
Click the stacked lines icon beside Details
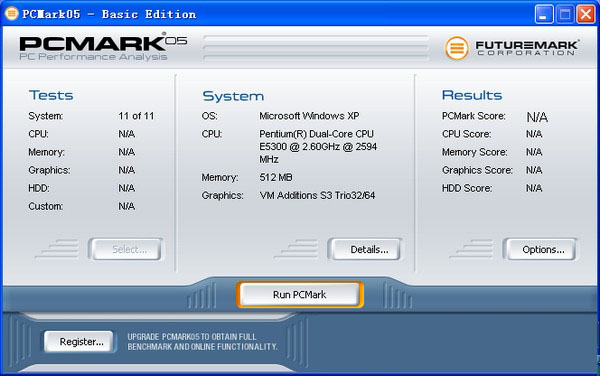point(297,249)
